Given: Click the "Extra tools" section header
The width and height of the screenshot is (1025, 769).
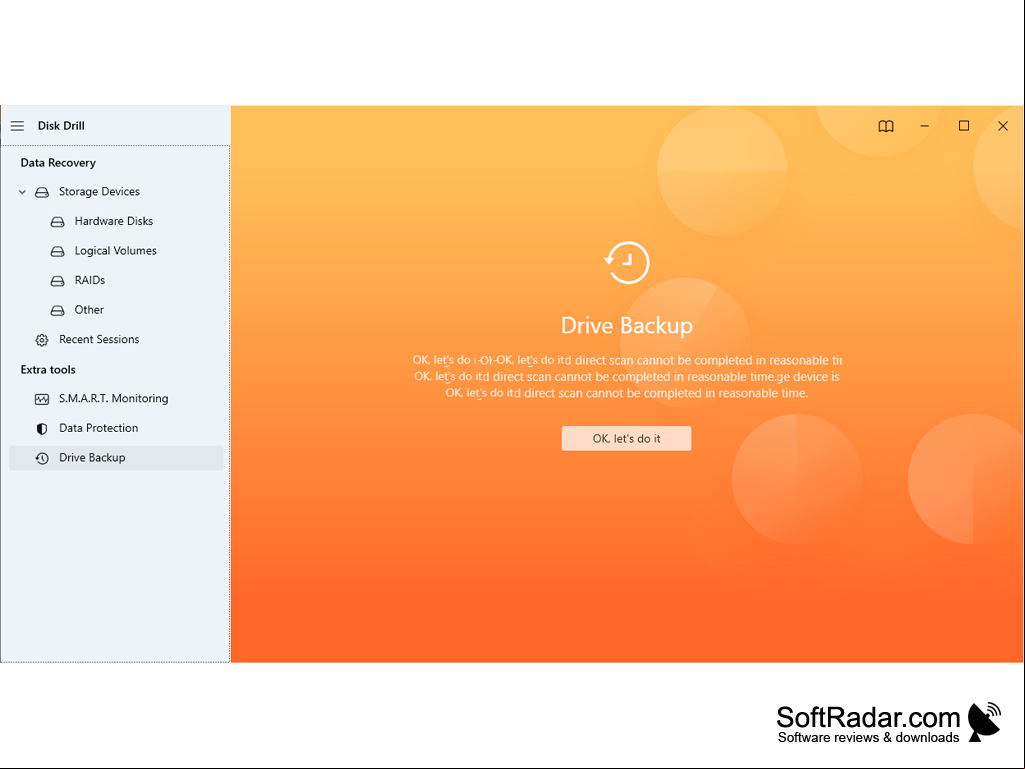Looking at the screenshot, I should tap(48, 369).
